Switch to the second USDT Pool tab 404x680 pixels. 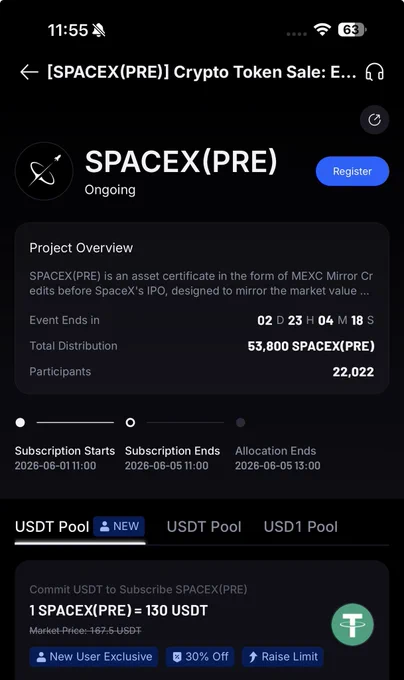204,526
